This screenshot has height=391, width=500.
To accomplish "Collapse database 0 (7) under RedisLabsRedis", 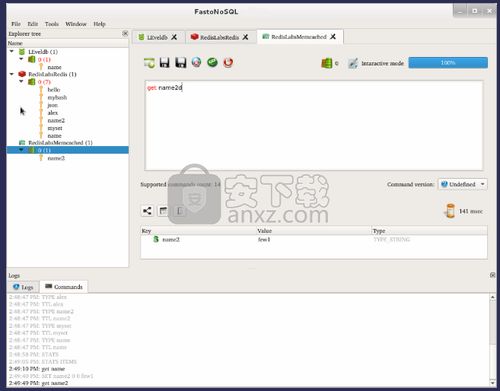I will click(x=21, y=81).
